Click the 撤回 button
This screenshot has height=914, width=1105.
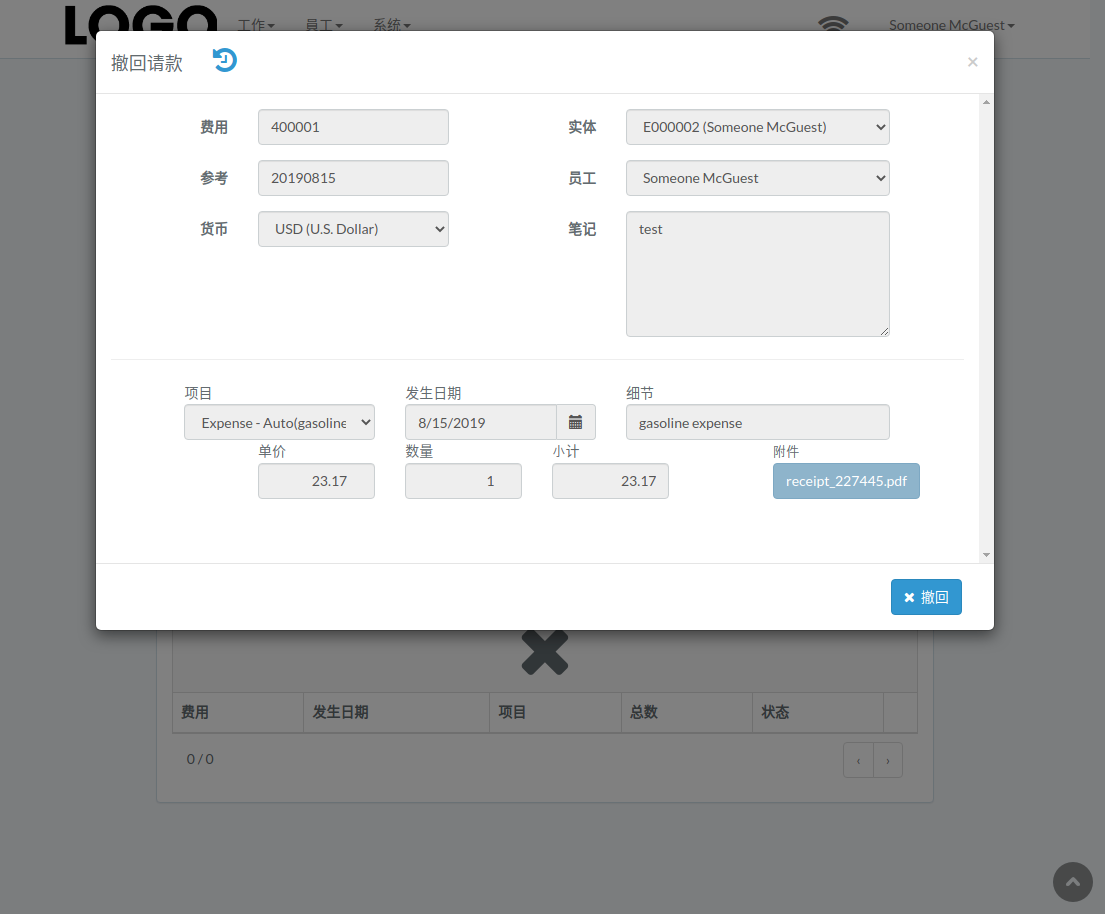click(x=926, y=597)
